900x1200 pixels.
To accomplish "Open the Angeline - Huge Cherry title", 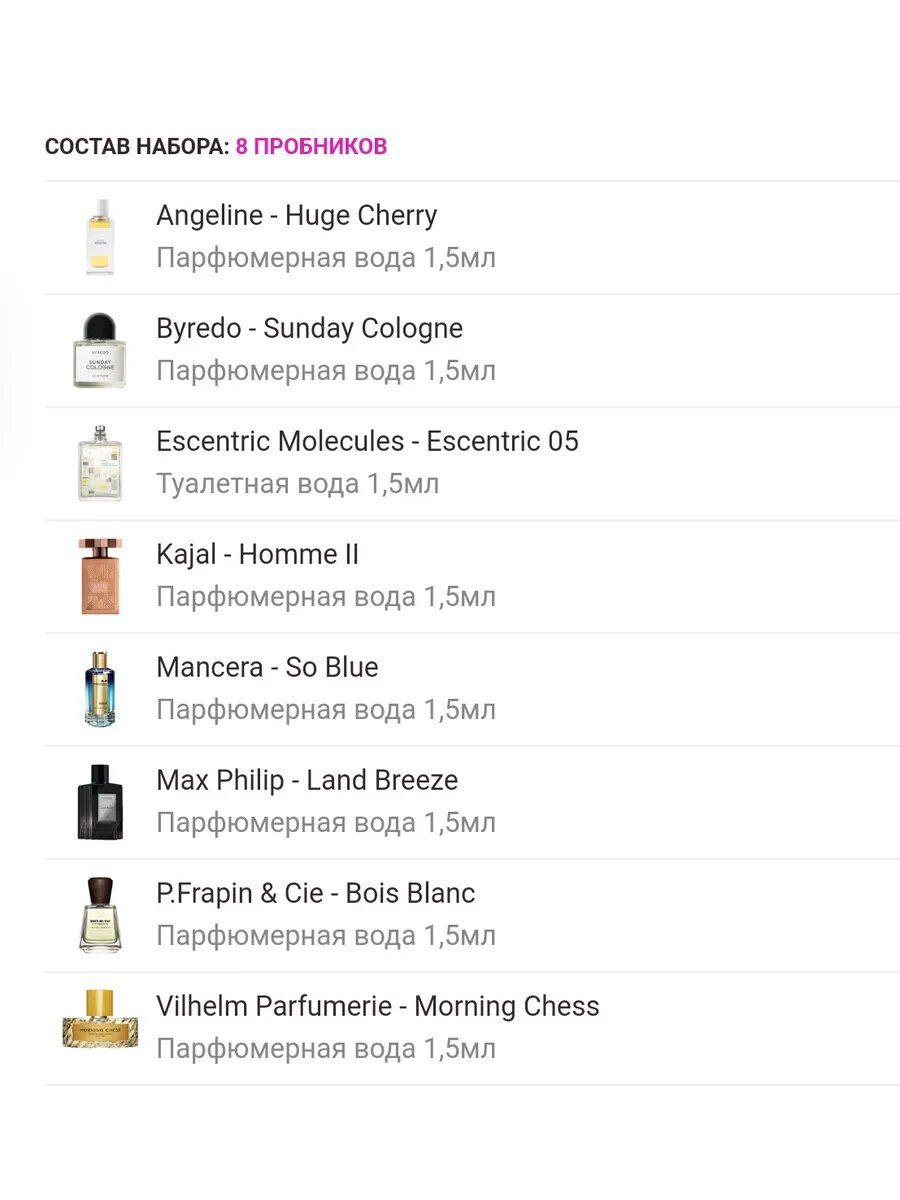I will coord(296,216).
